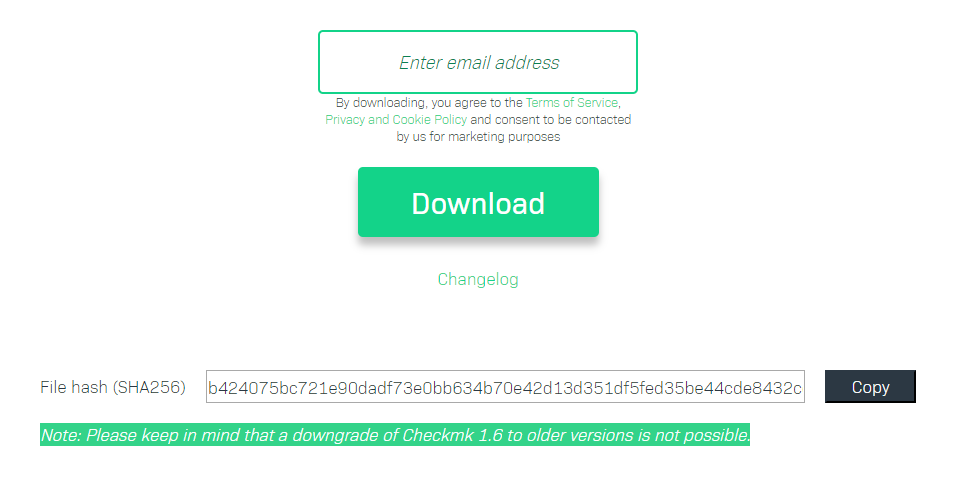Open the Changelog link

(x=478, y=279)
